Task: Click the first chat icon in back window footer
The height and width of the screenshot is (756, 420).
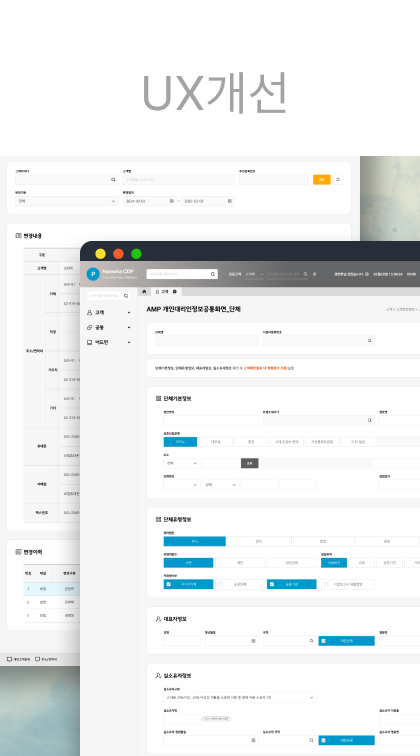Action: pos(9,659)
